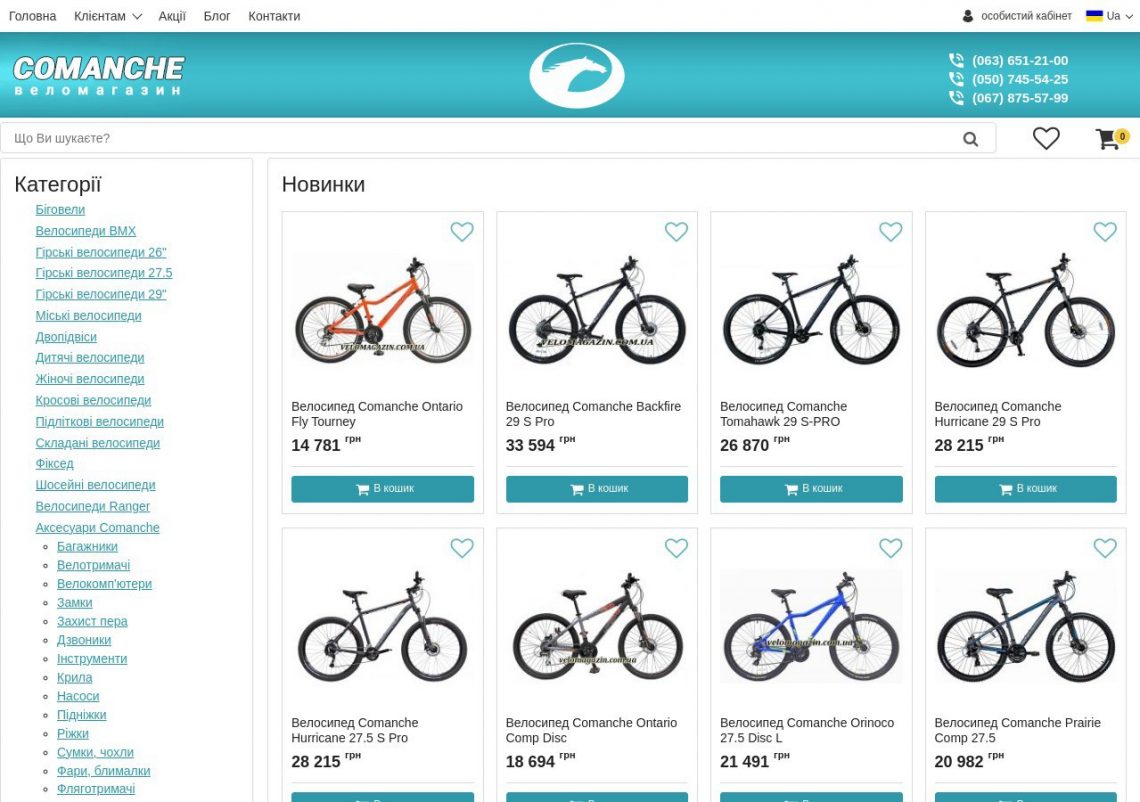Click the Comanche веломагазин logo
The height and width of the screenshot is (802, 1140).
point(99,76)
